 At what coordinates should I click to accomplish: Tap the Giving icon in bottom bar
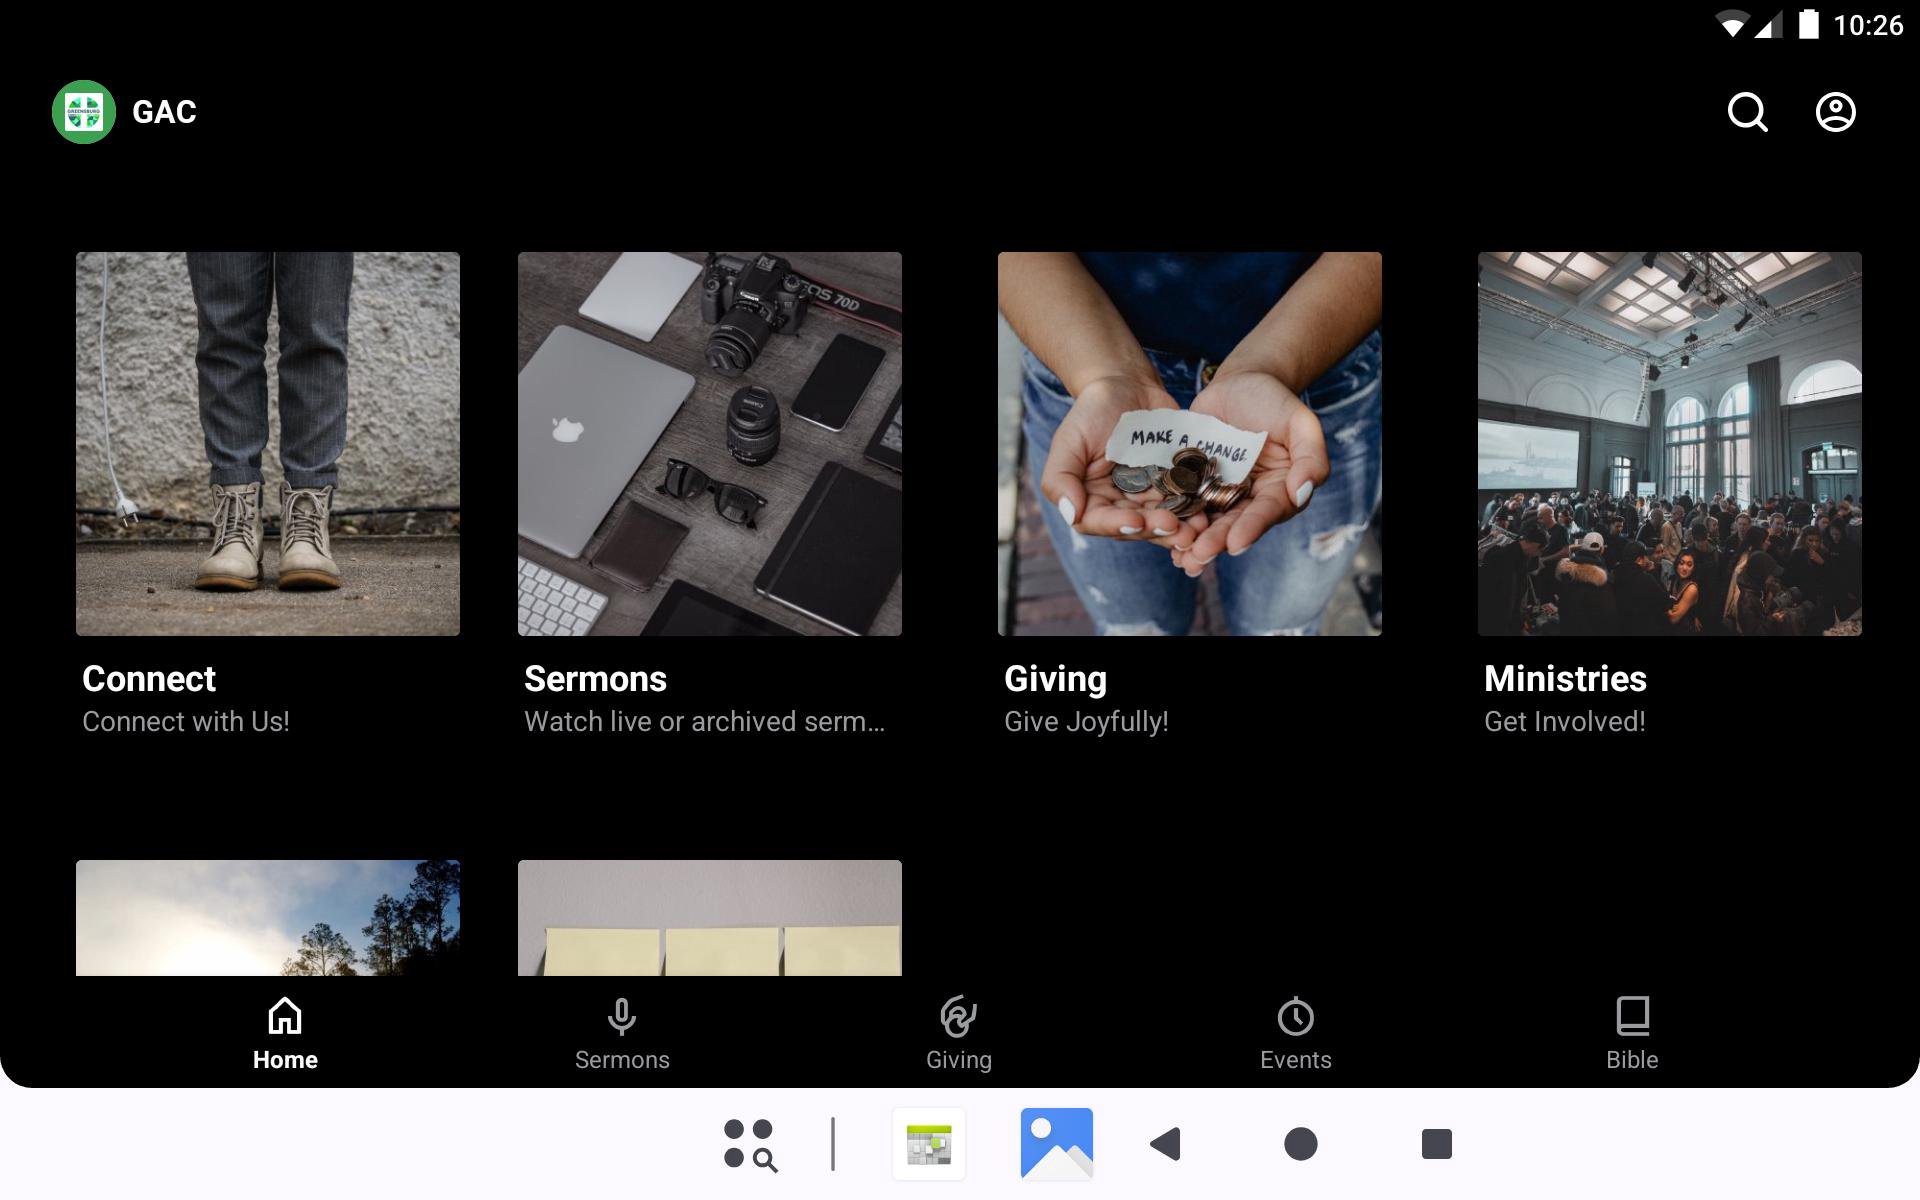[958, 1017]
